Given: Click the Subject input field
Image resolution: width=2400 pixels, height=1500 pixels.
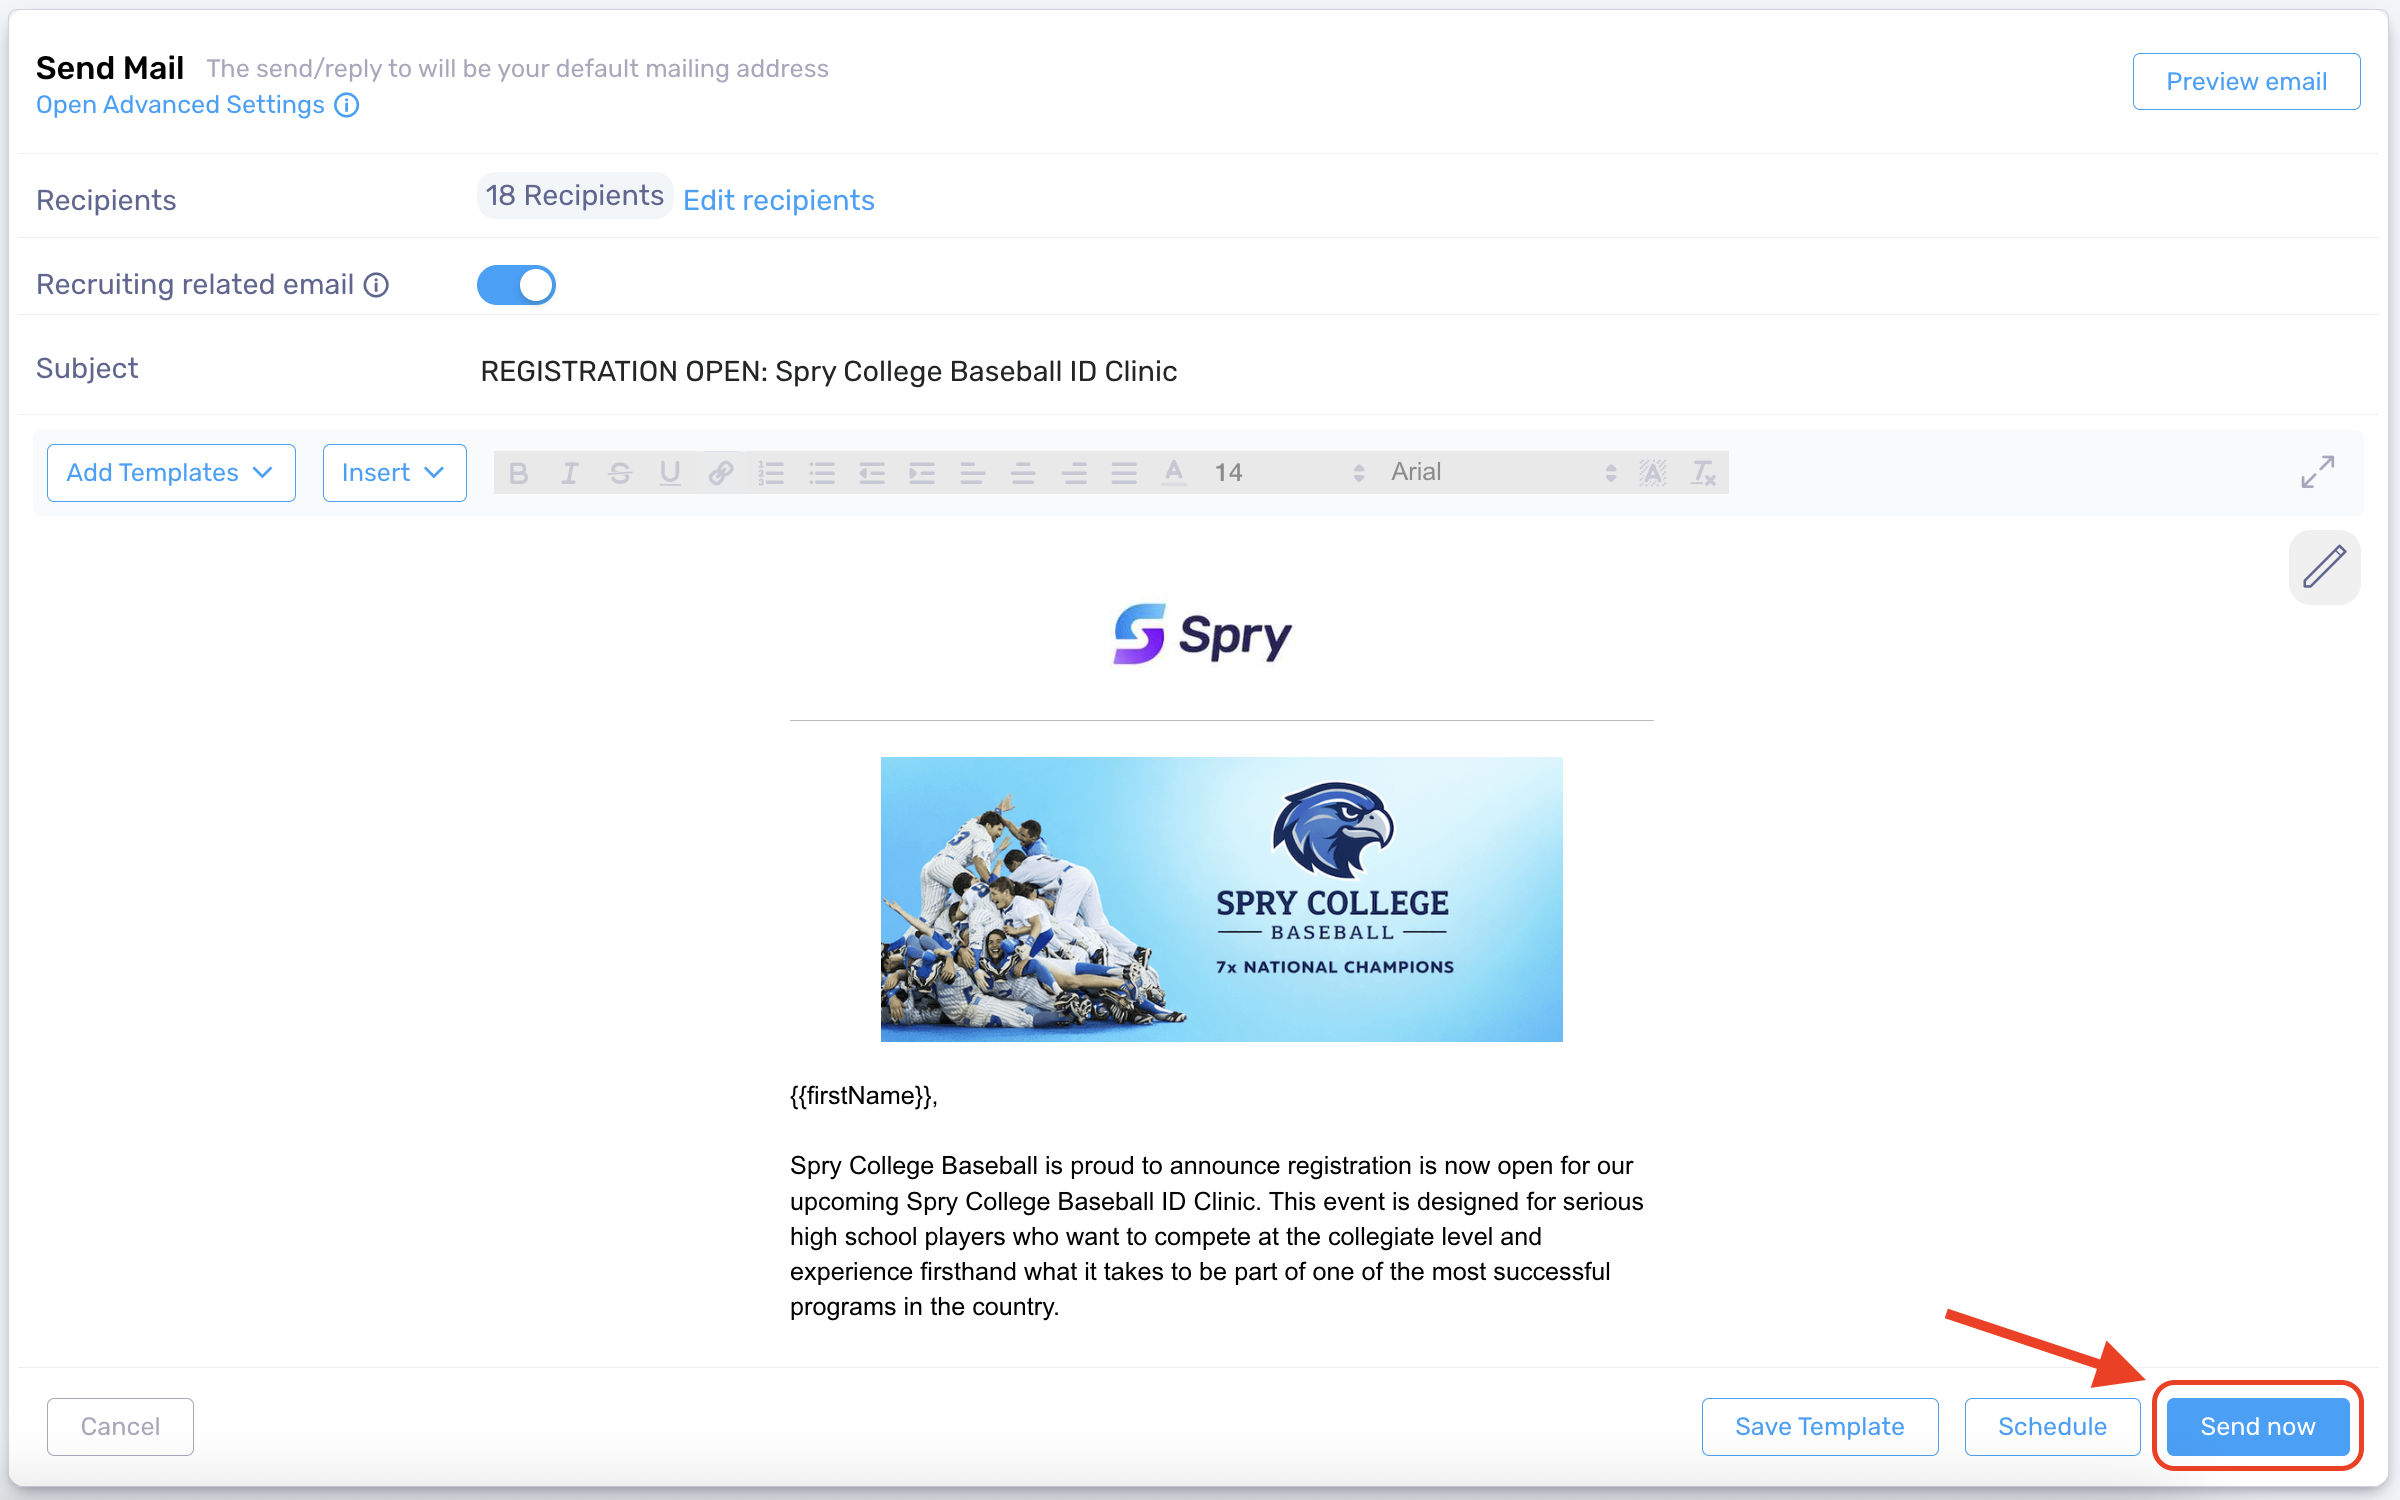Looking at the screenshot, I should 1420,371.
